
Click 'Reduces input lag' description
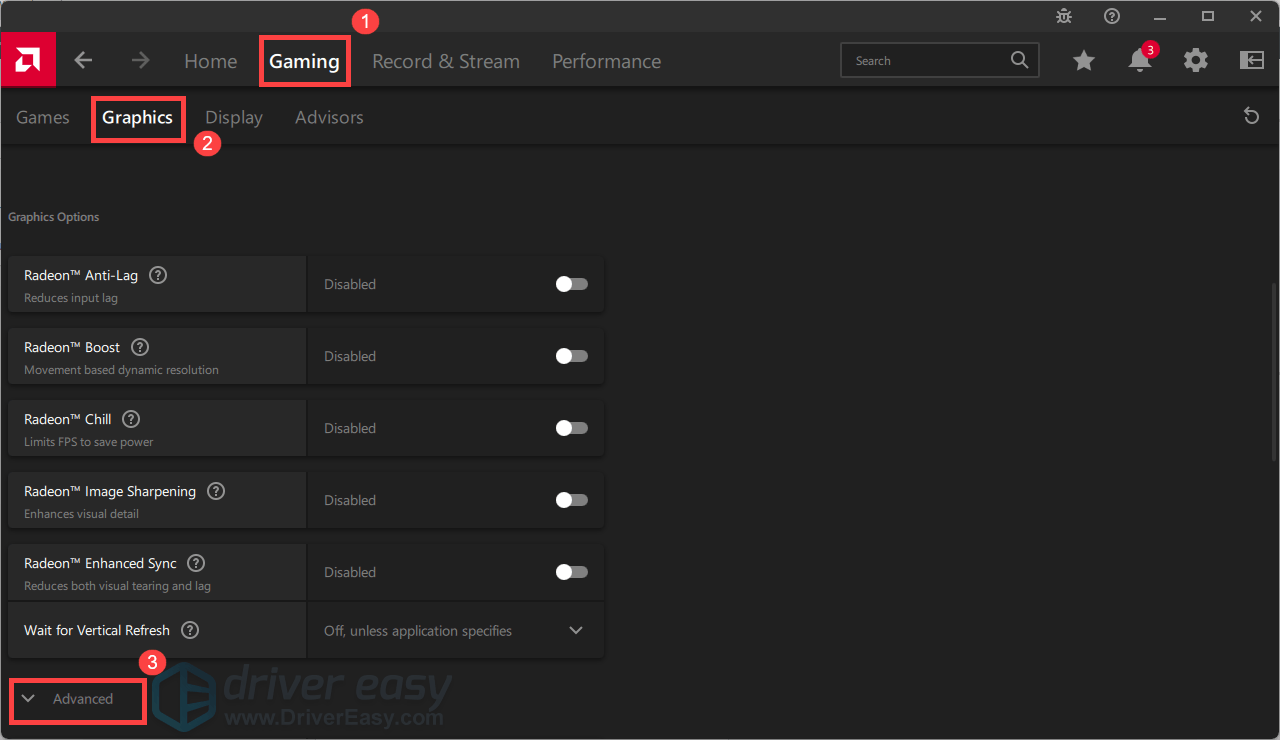click(x=71, y=298)
